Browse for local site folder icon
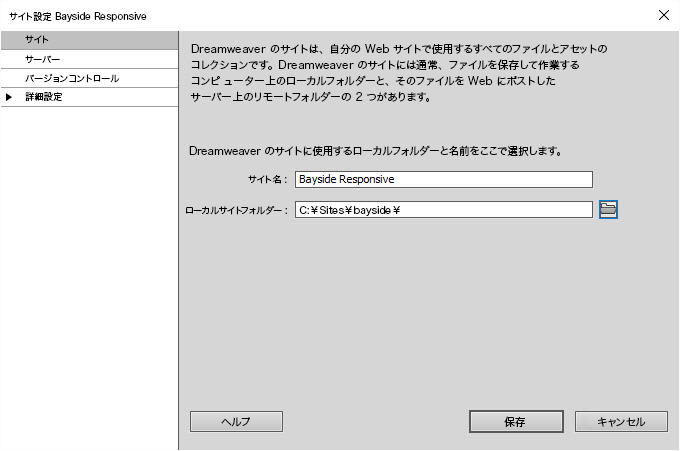The image size is (680, 451). pyautogui.click(x=608, y=209)
